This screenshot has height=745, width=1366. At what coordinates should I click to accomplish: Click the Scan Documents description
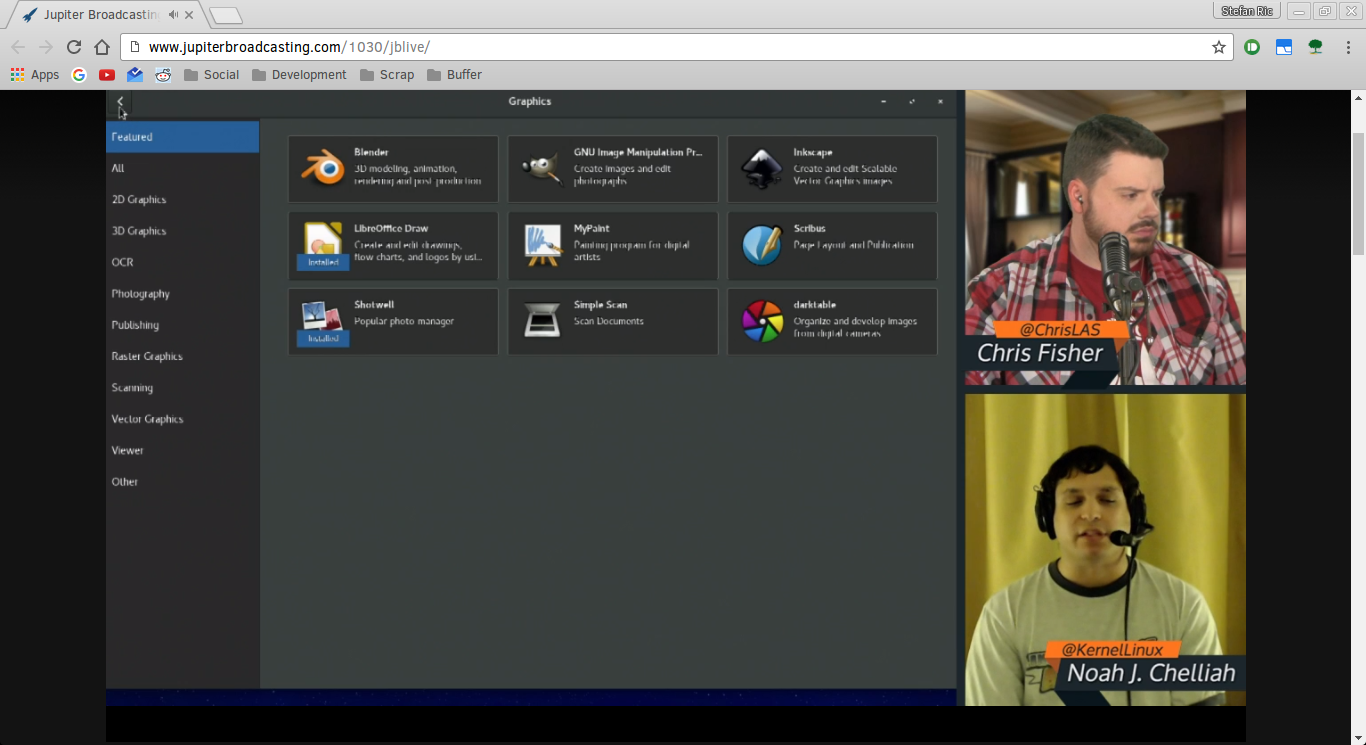[x=609, y=322]
